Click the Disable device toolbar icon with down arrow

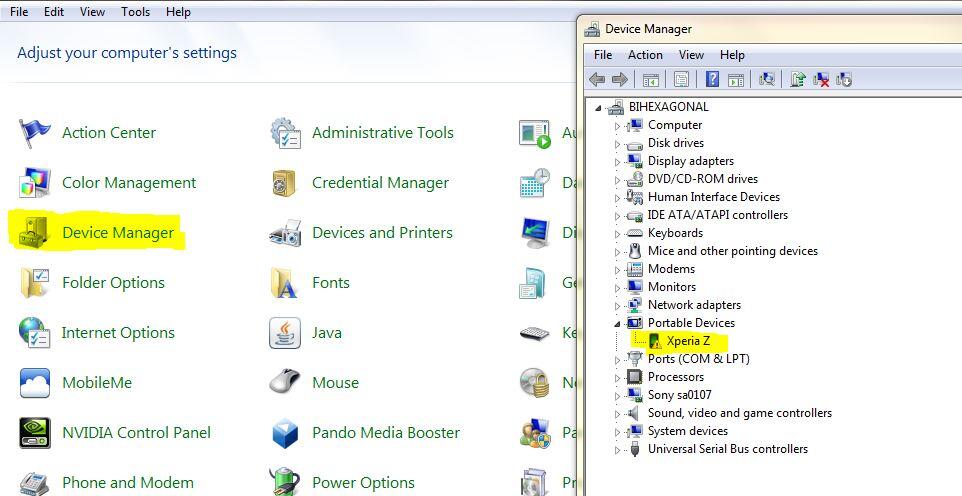(x=844, y=79)
